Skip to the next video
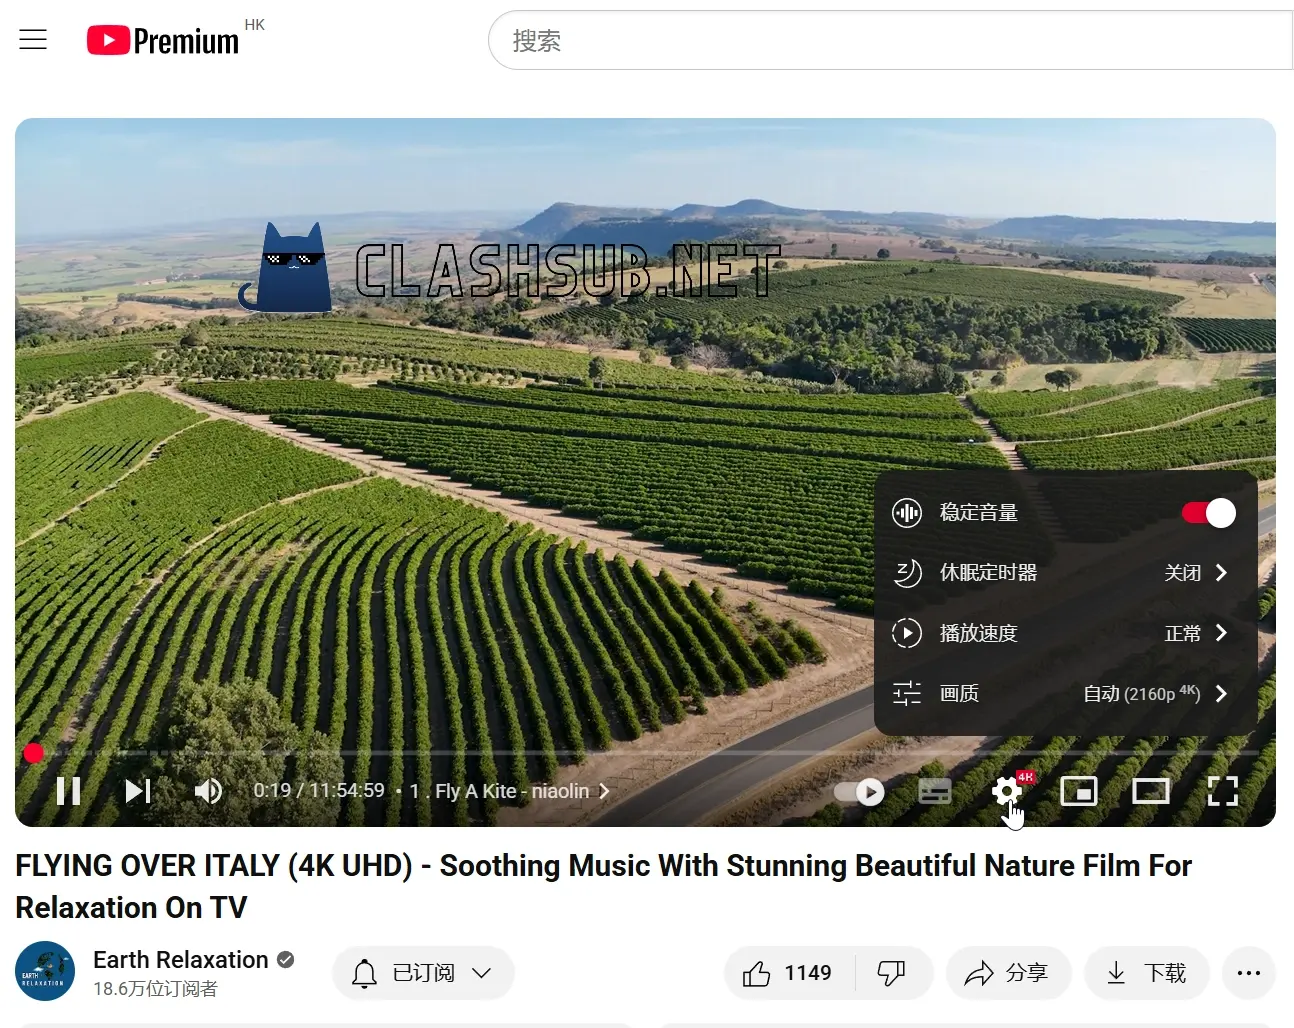1294x1028 pixels. pos(137,791)
